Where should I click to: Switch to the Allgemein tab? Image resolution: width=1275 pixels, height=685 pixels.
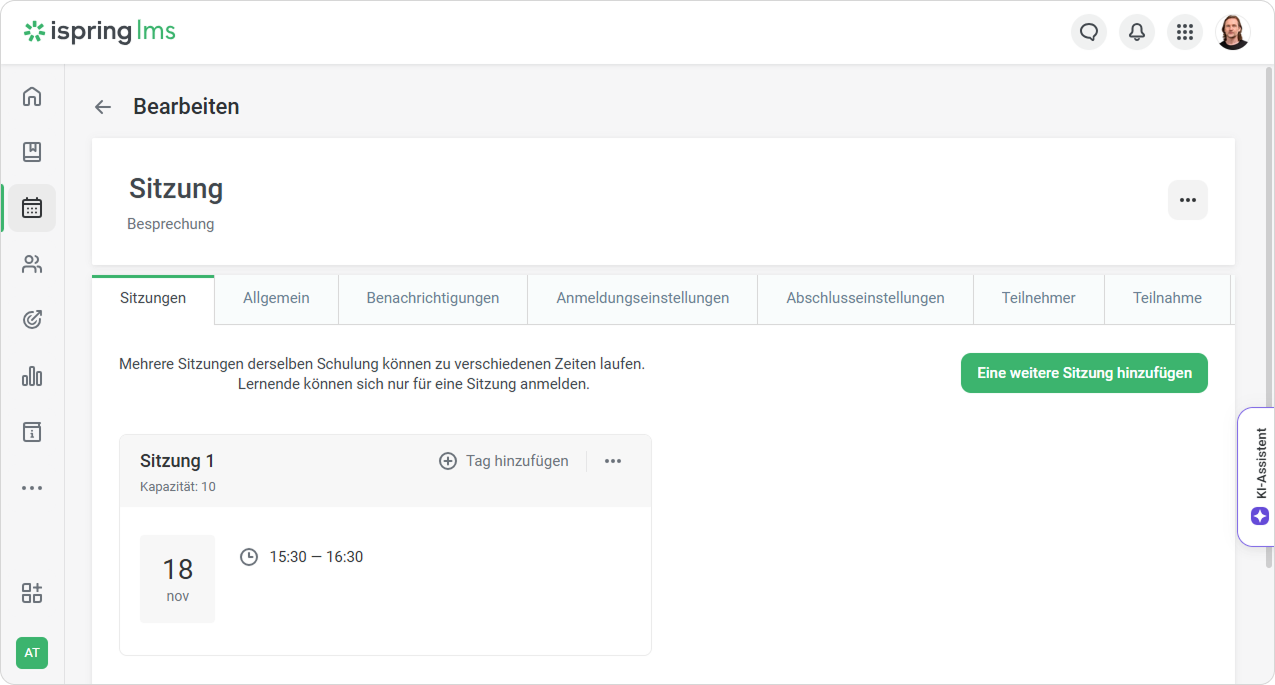[x=276, y=298]
